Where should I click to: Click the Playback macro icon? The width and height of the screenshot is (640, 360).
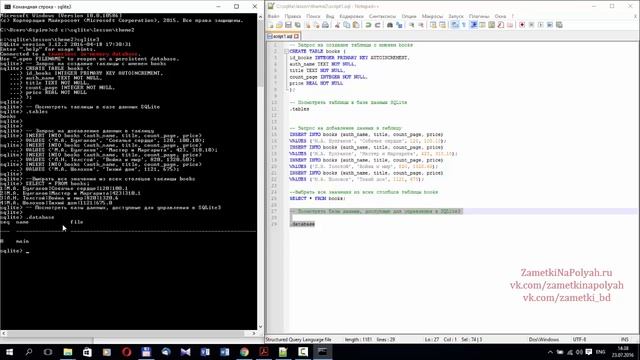coord(541,25)
